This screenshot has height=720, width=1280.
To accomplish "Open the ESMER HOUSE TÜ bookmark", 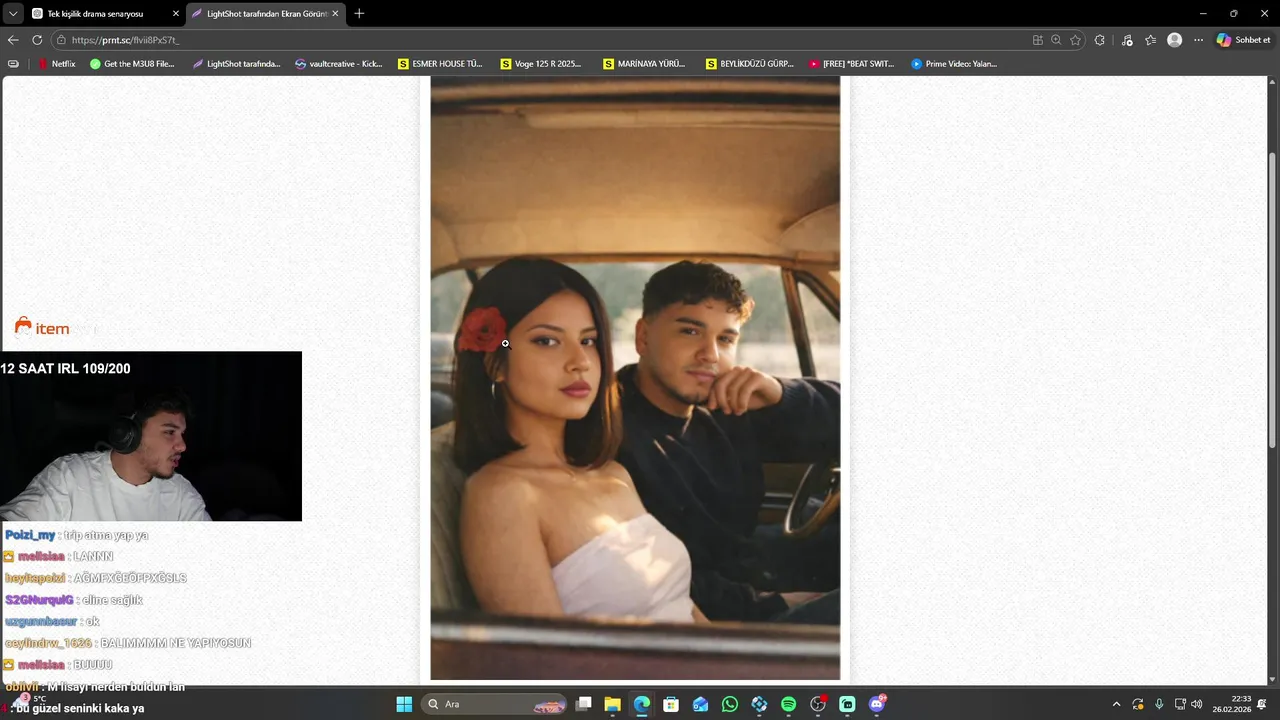I will click(440, 64).
